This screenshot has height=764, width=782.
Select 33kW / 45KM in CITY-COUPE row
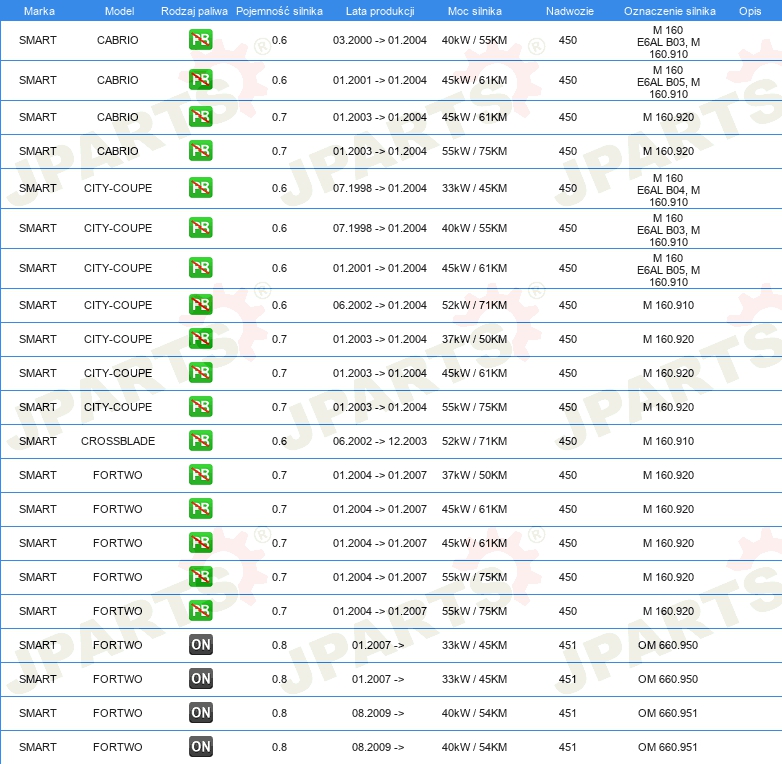click(474, 188)
